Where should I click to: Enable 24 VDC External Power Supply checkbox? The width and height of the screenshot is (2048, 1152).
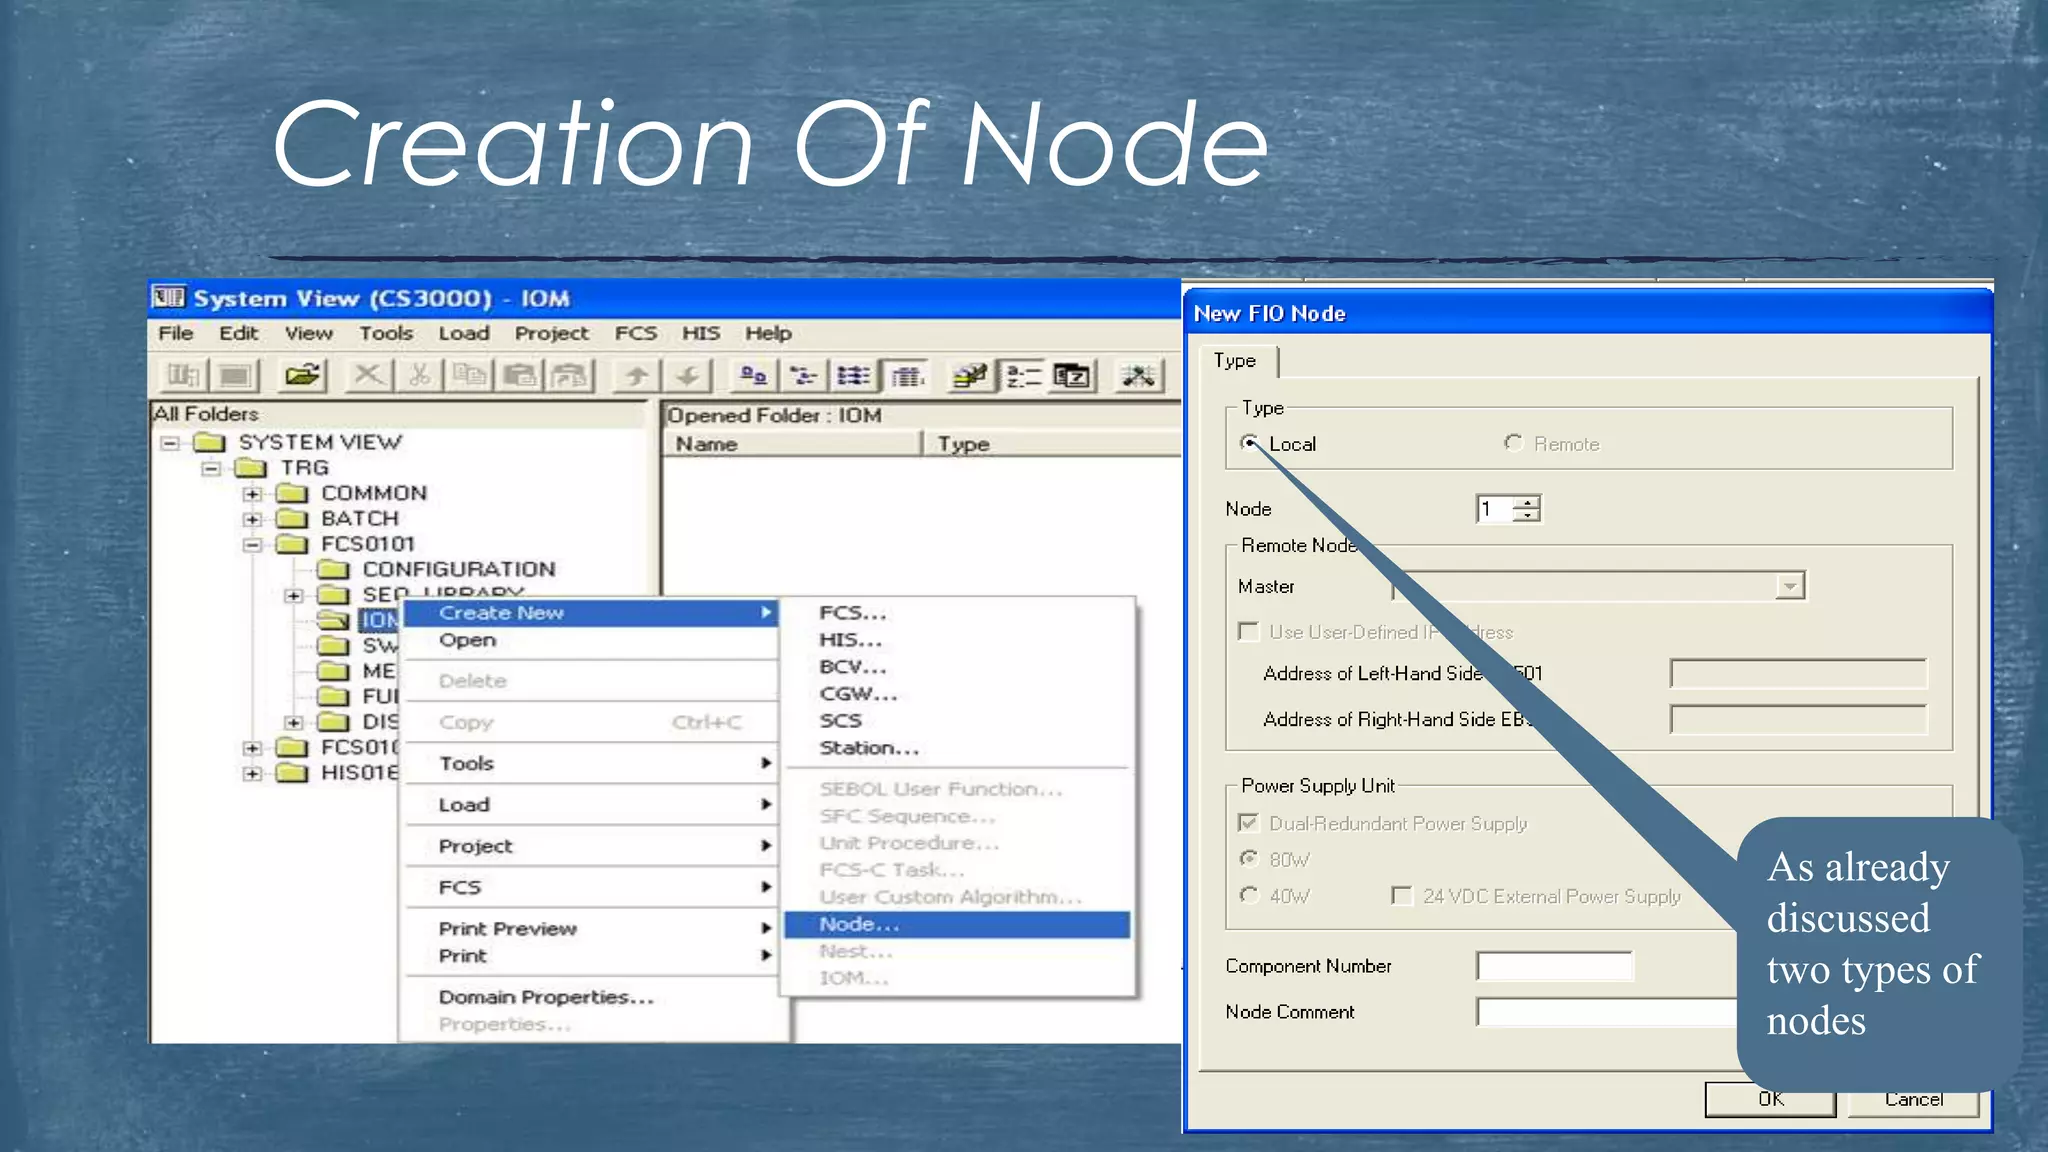coord(1402,896)
